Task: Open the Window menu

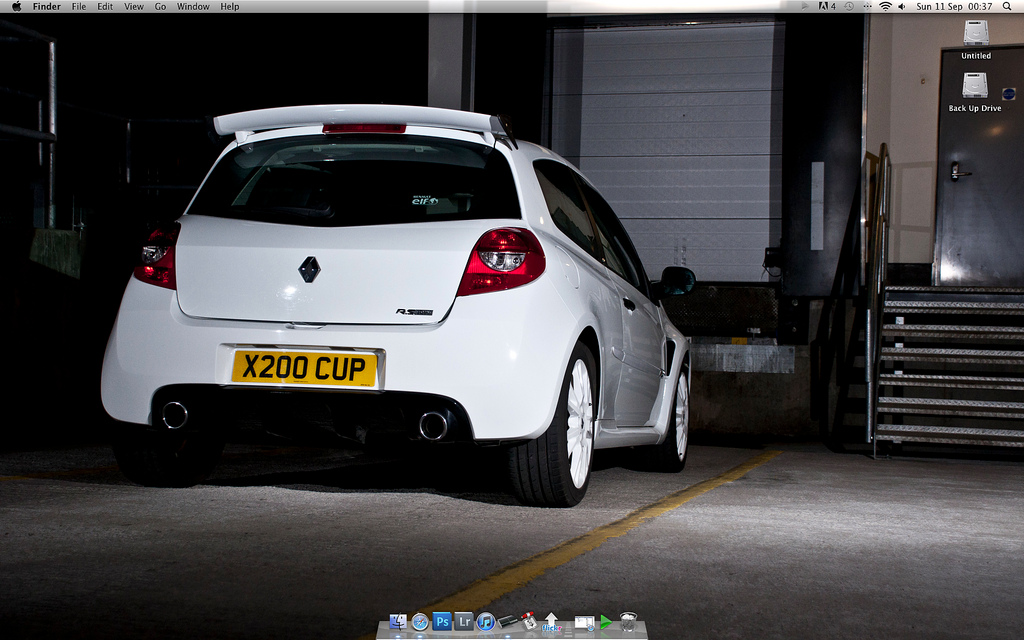Action: click(193, 7)
